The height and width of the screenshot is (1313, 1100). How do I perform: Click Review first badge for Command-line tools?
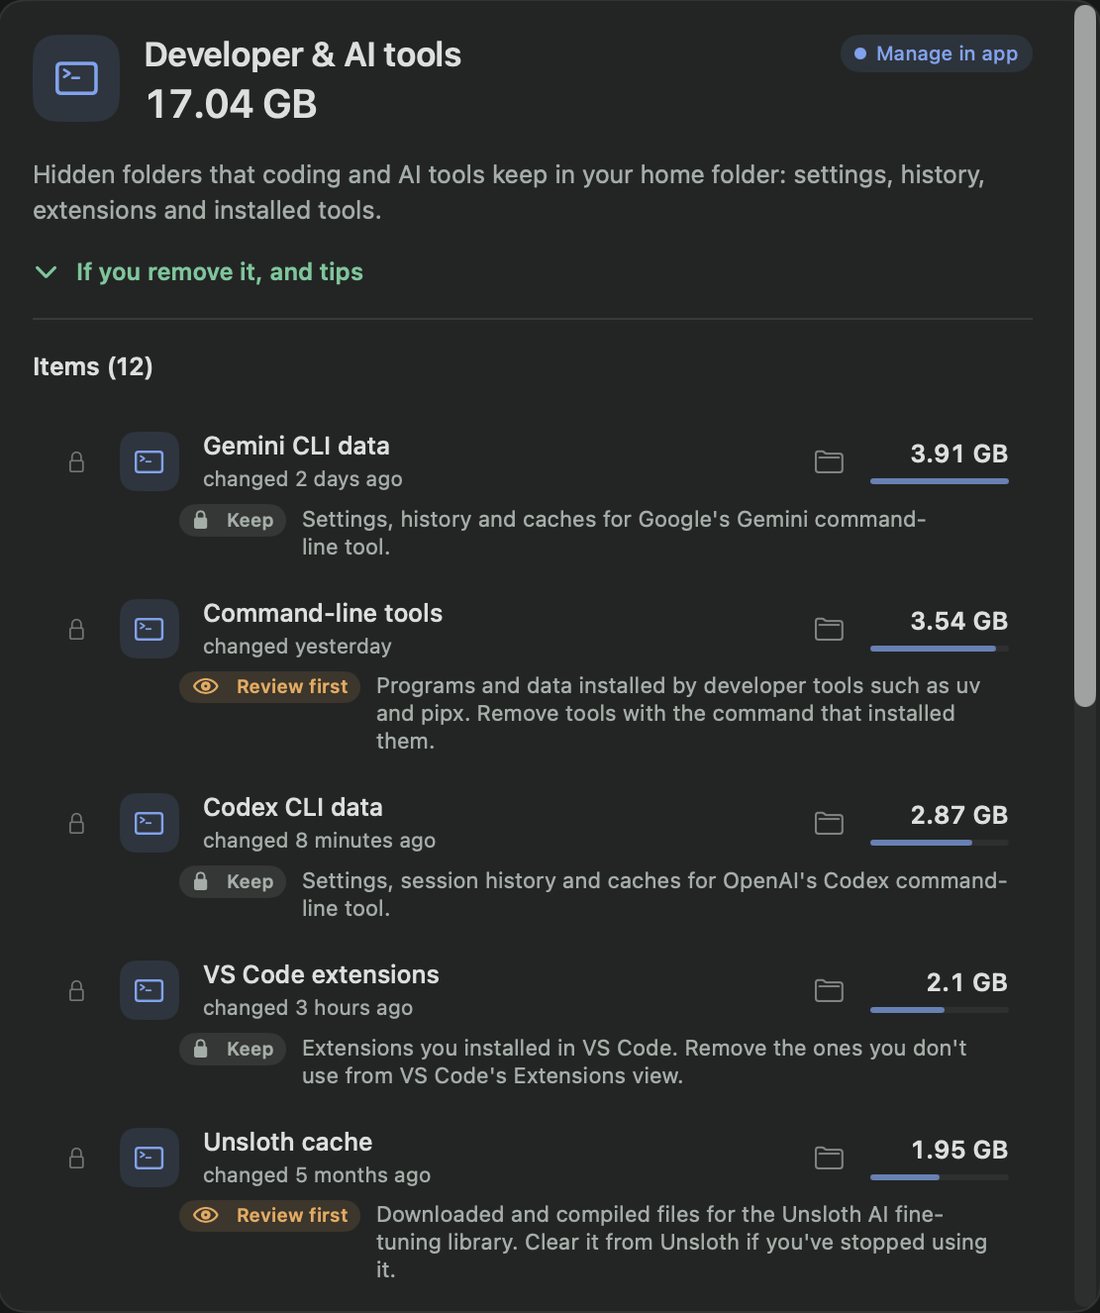(x=270, y=687)
